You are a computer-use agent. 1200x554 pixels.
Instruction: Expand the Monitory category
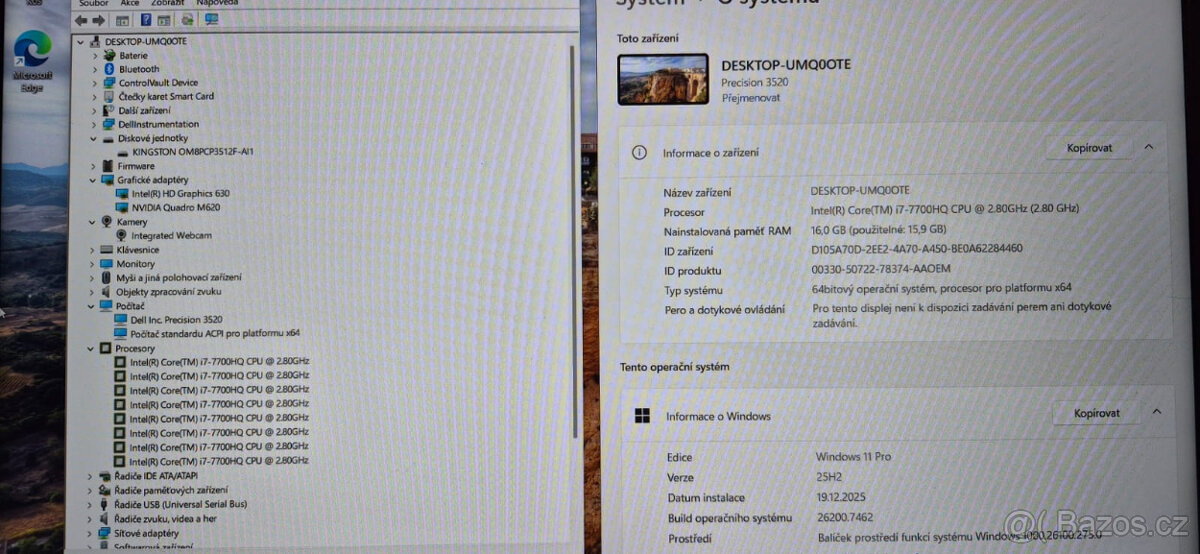point(94,263)
